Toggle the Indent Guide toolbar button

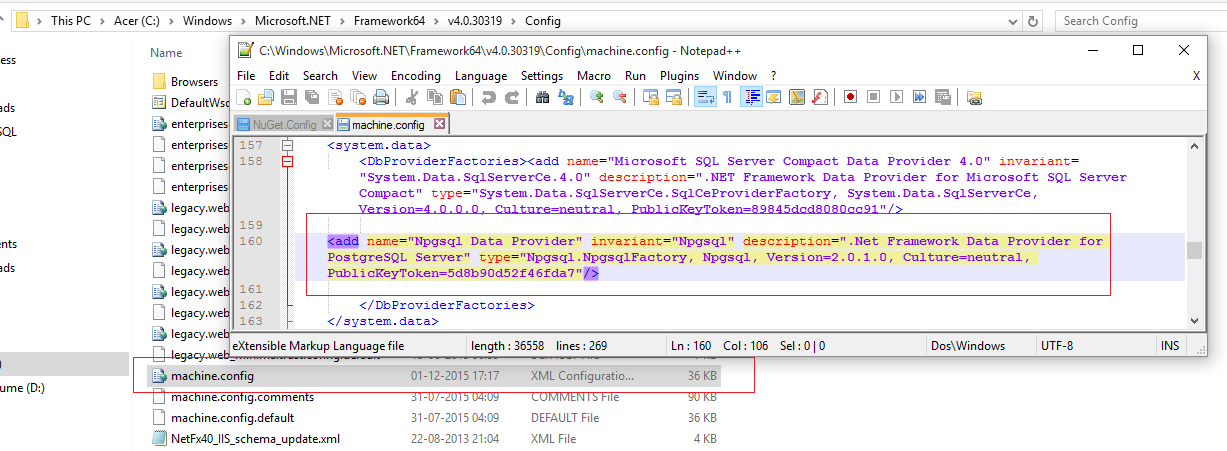(x=750, y=97)
